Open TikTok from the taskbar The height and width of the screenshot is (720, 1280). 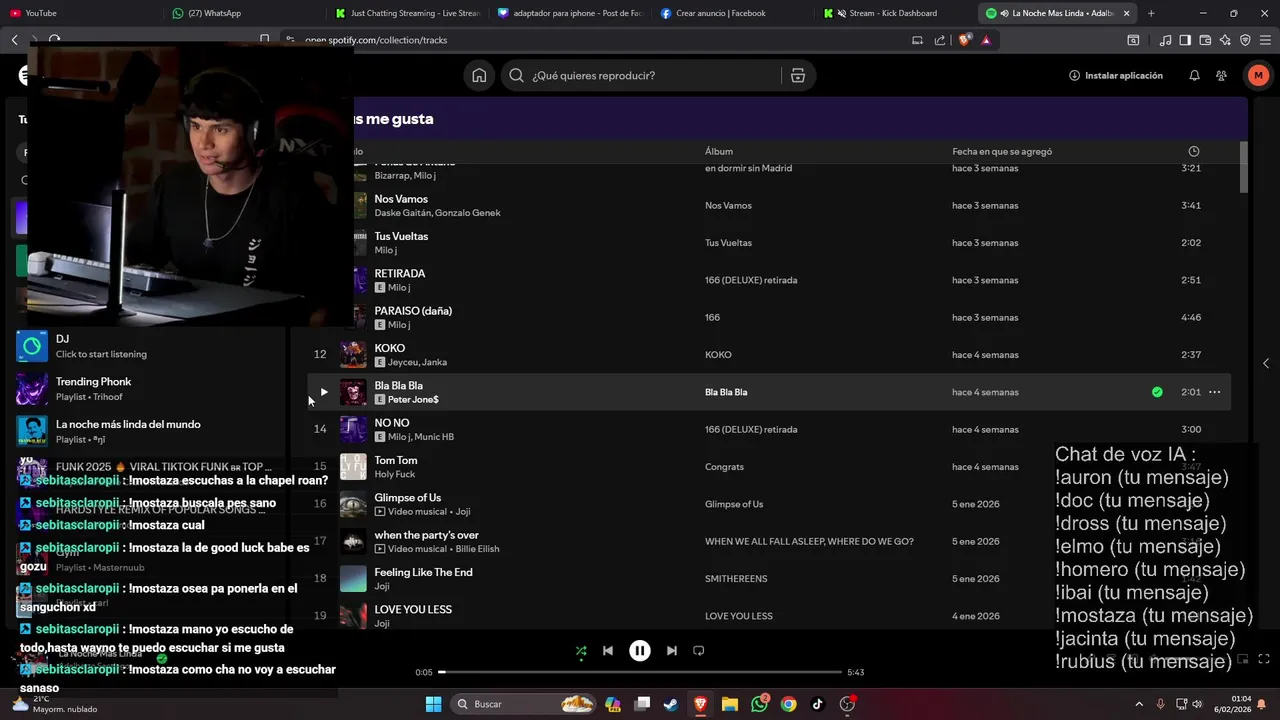tap(818, 704)
